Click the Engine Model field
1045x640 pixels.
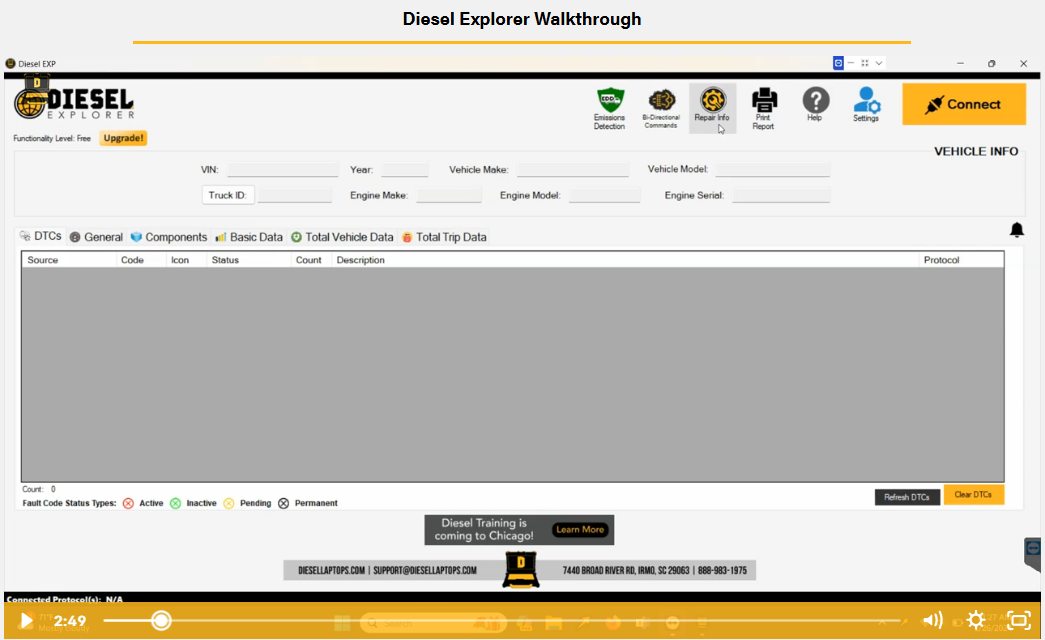tap(604, 195)
